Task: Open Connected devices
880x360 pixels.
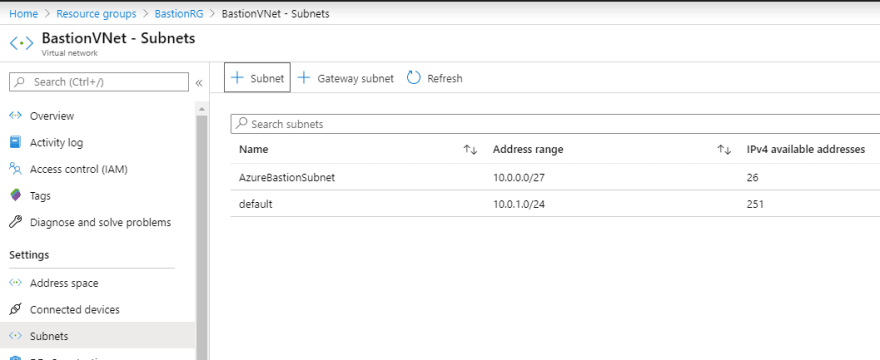Action: (75, 309)
